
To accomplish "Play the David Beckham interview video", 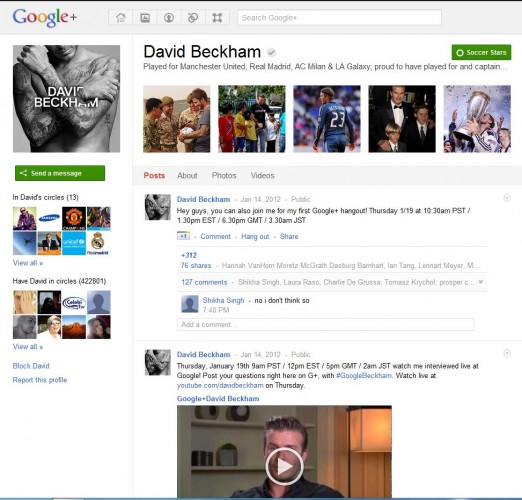I will click(x=284, y=466).
